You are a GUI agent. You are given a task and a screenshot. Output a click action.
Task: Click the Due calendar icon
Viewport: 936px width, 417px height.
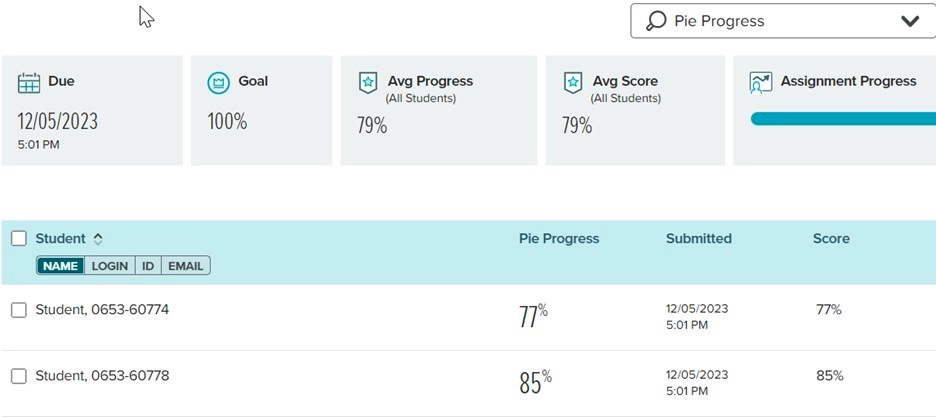pyautogui.click(x=29, y=83)
